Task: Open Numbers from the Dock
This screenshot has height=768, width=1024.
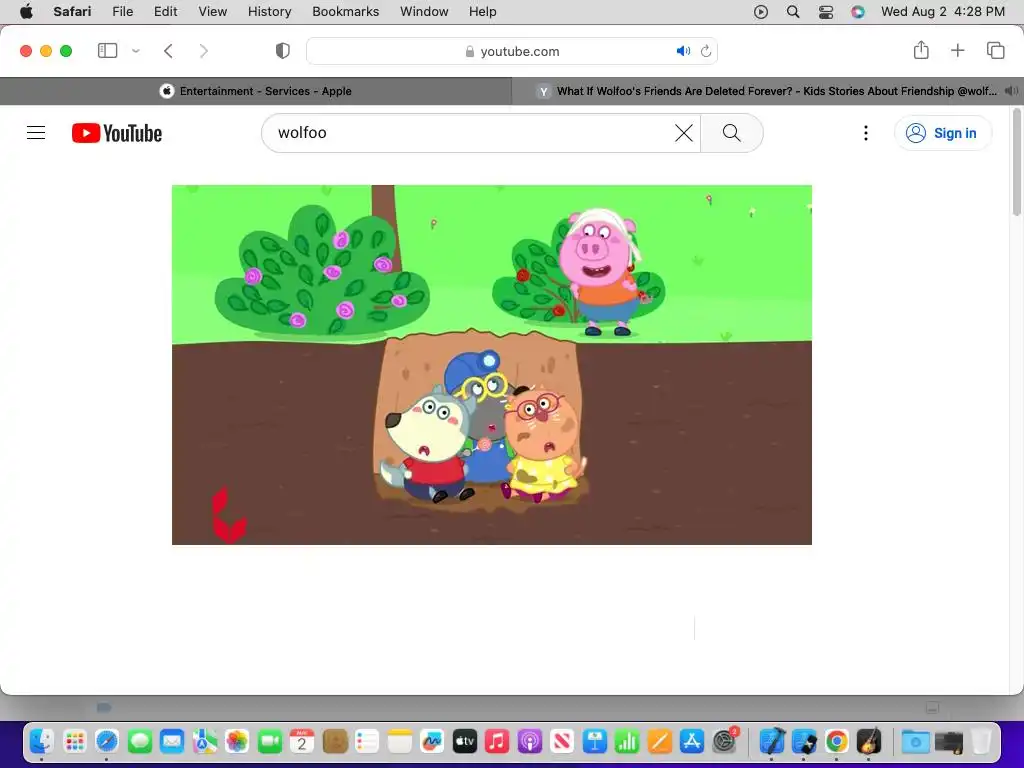Action: (x=627, y=741)
